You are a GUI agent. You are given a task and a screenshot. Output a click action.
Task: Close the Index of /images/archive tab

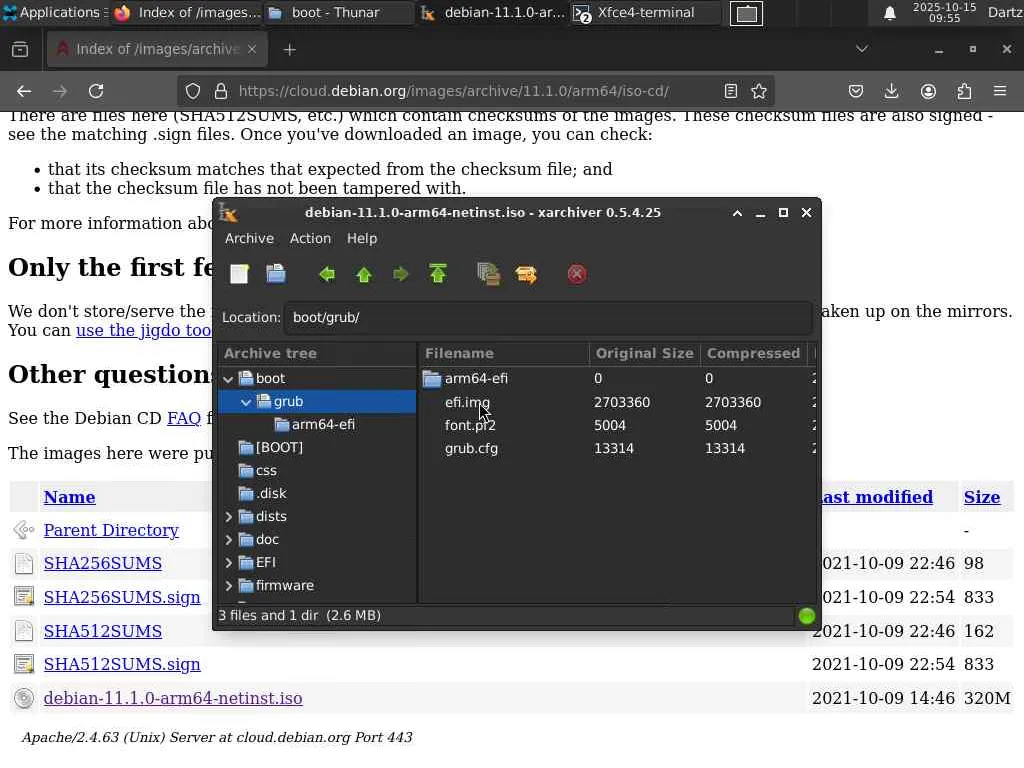point(252,50)
